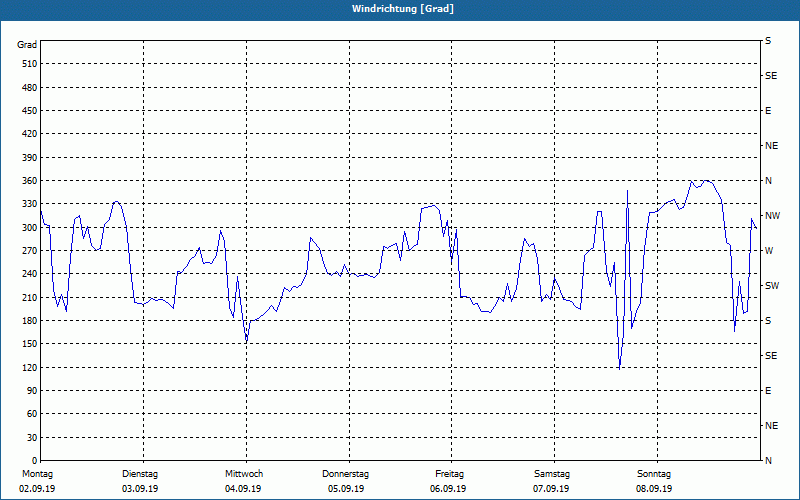Click the date 06.09.19
Screen dimensions: 800x500
[448, 489]
